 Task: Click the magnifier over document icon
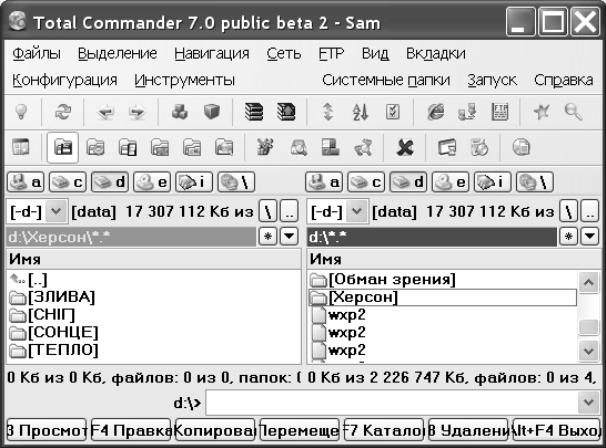click(x=298, y=147)
